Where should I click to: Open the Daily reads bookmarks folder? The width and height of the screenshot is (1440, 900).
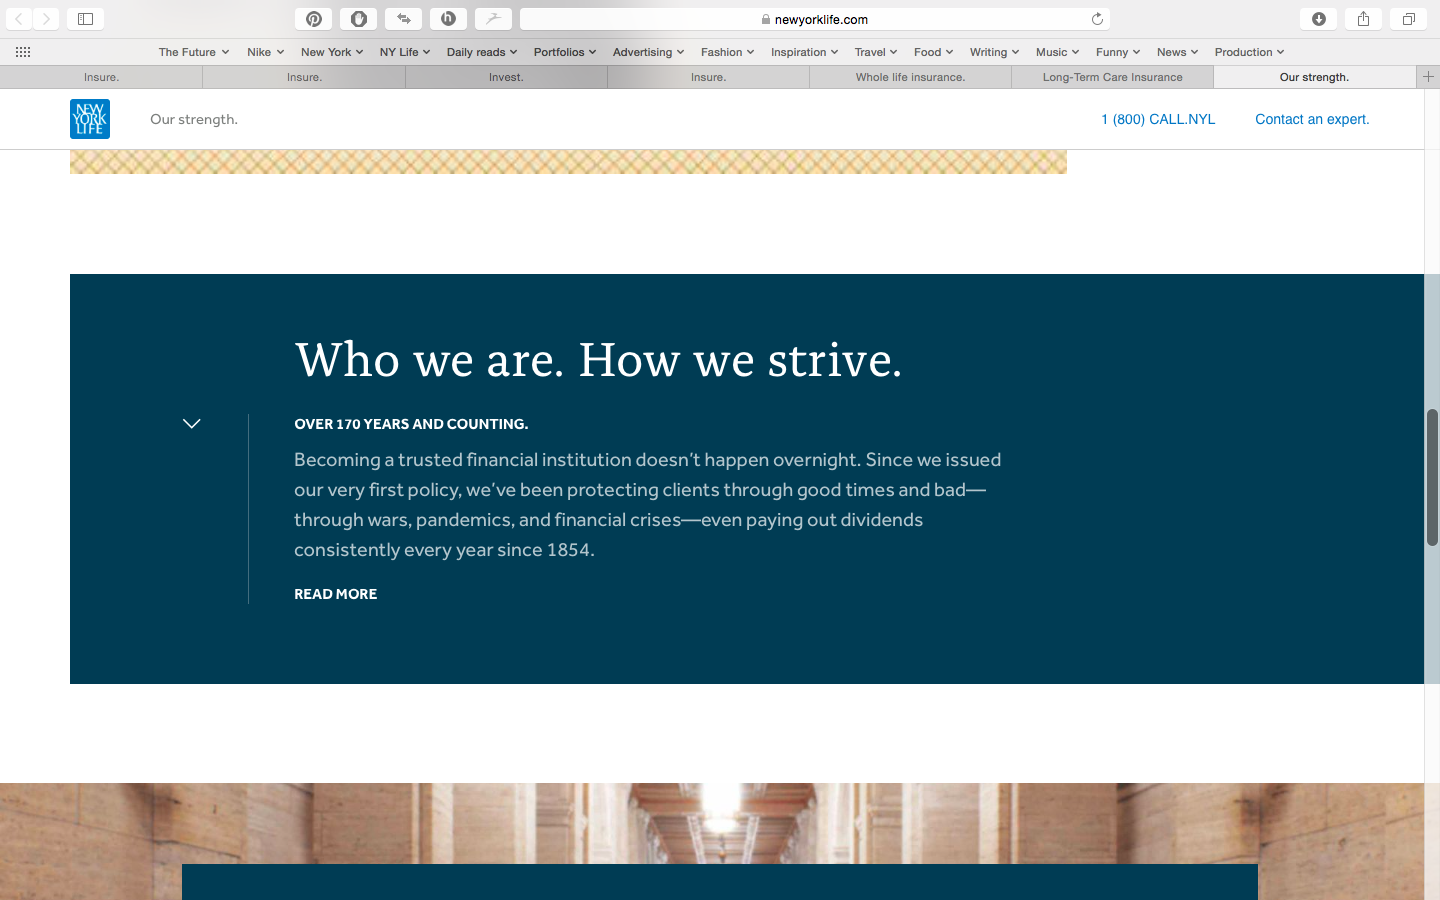[482, 52]
